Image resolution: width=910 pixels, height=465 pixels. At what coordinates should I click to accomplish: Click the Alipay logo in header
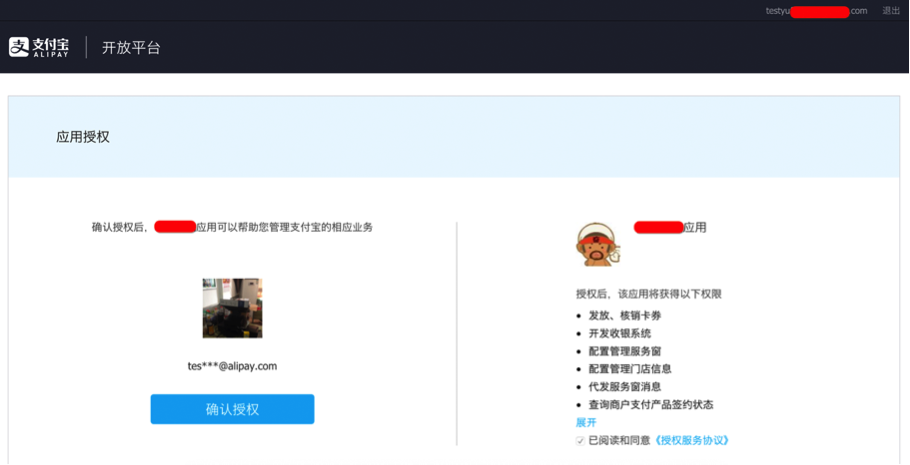pos(39,47)
